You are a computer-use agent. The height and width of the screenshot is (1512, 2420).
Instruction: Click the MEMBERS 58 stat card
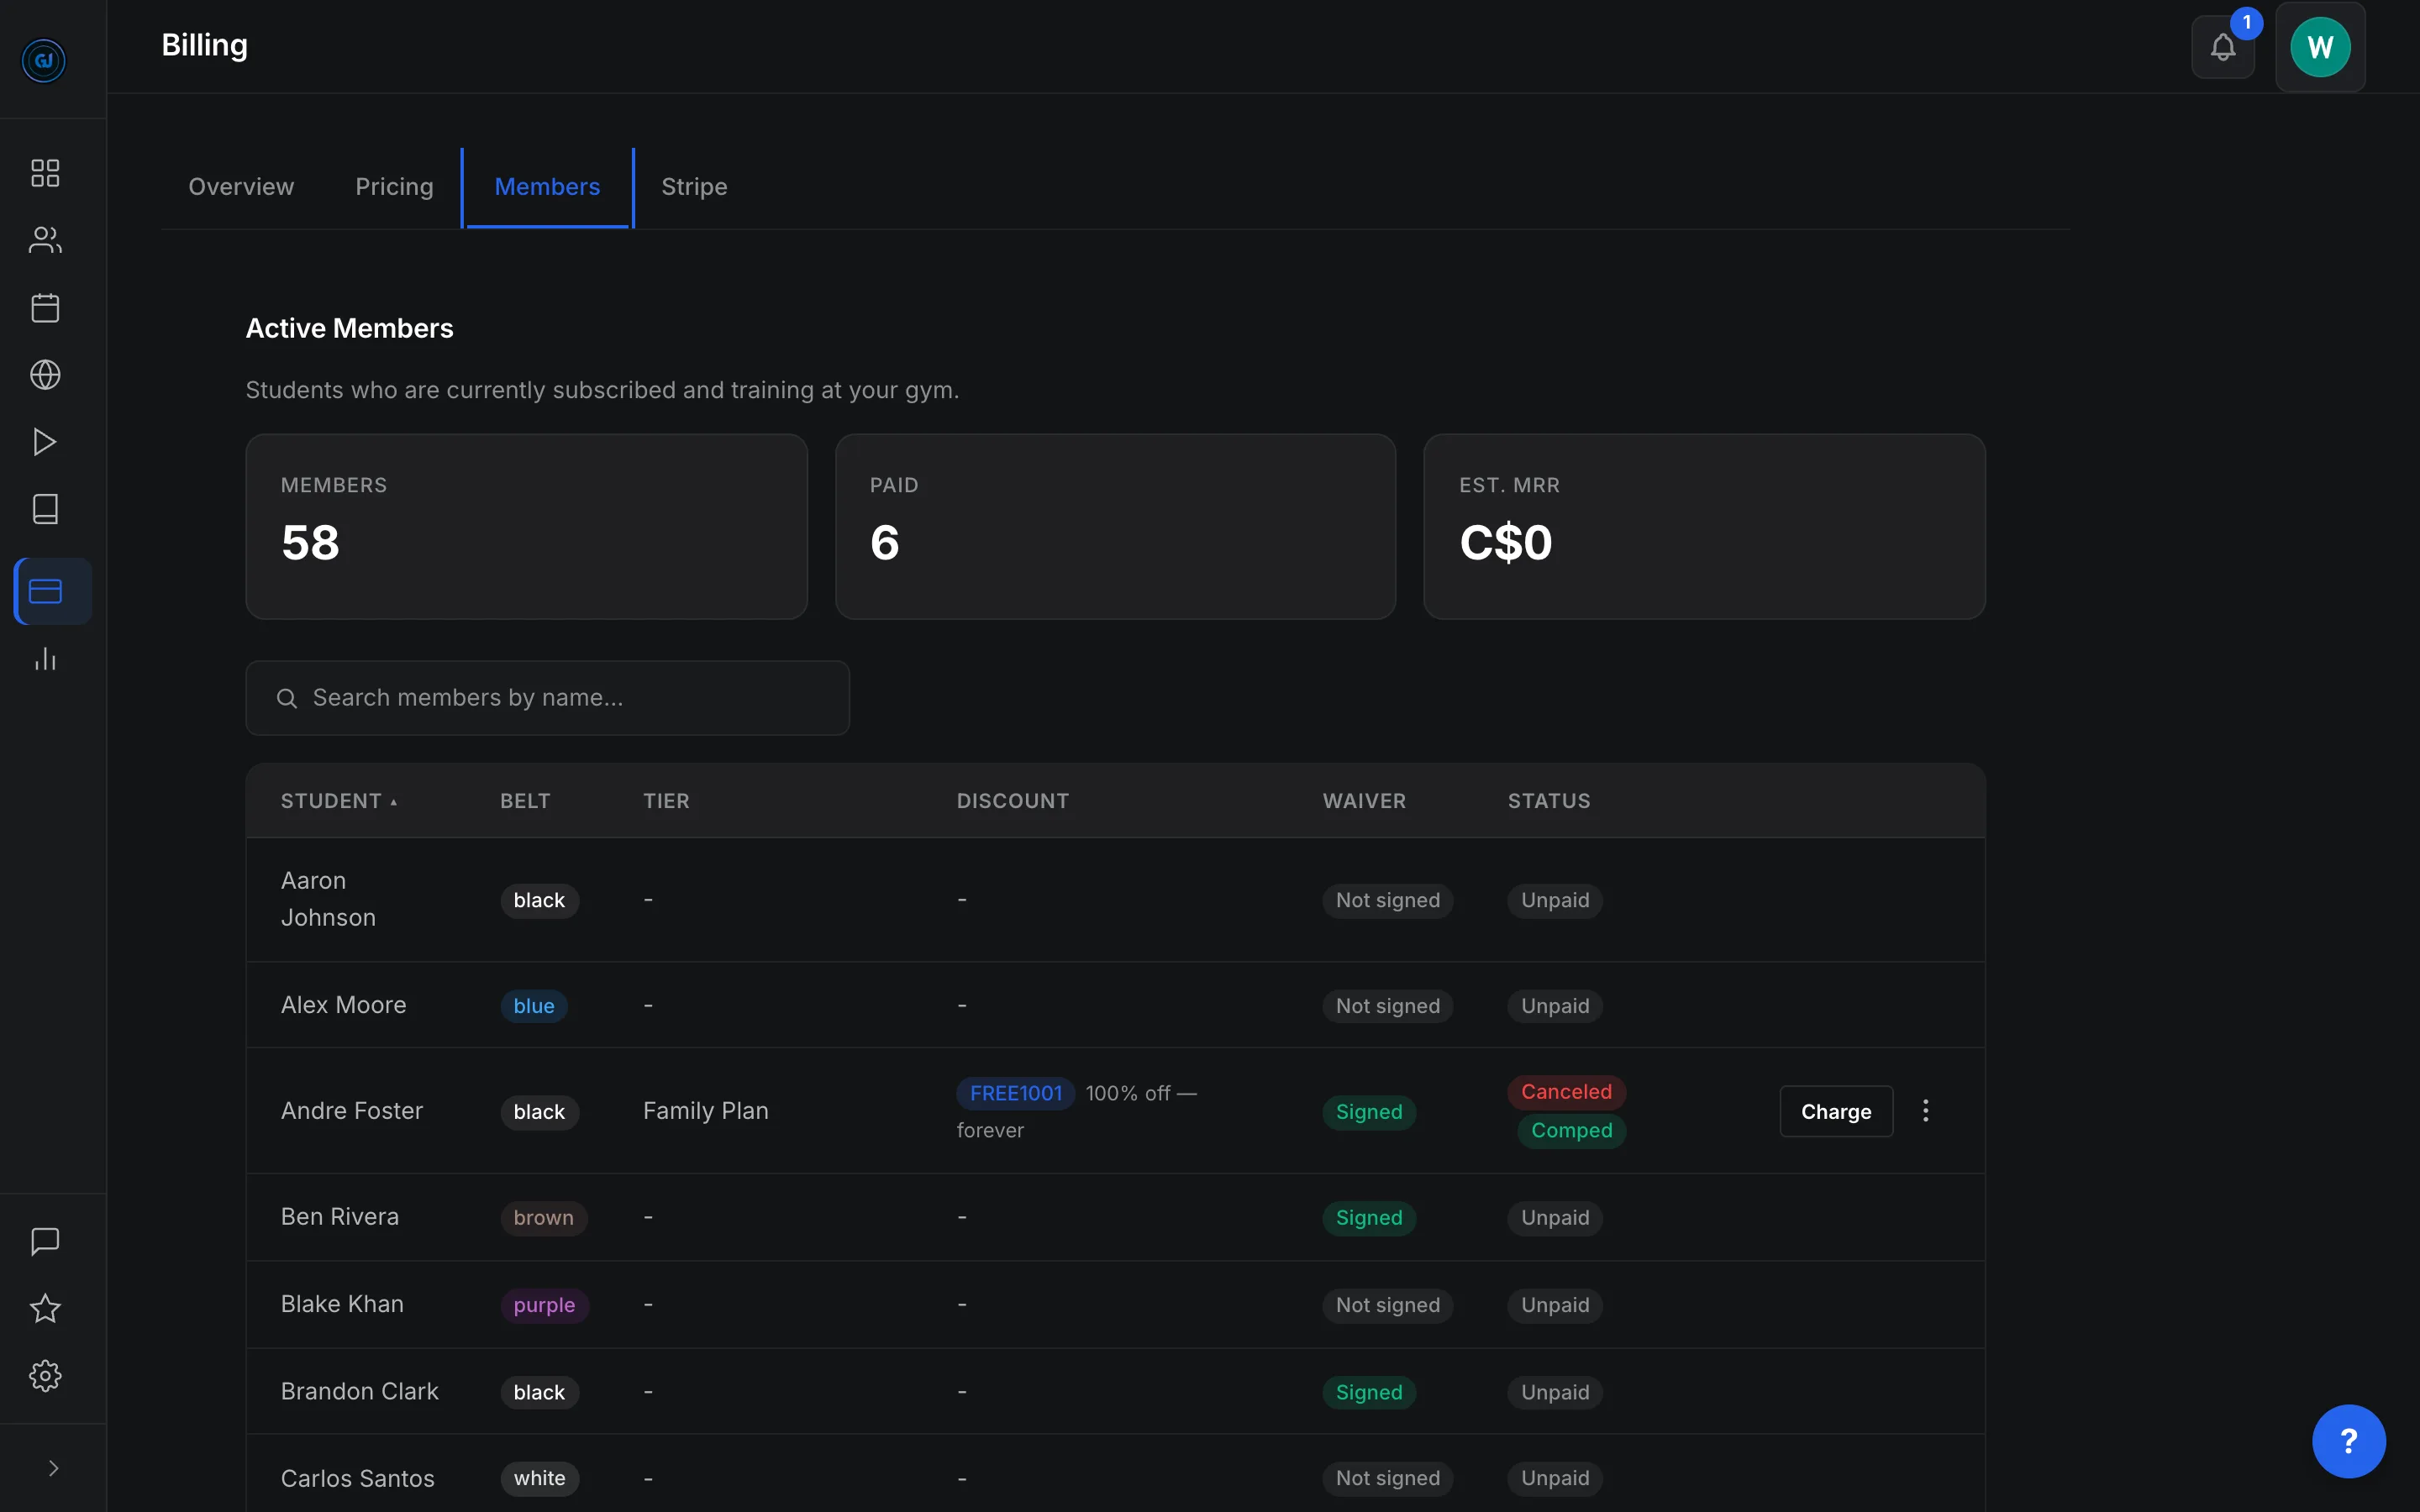[x=526, y=526]
